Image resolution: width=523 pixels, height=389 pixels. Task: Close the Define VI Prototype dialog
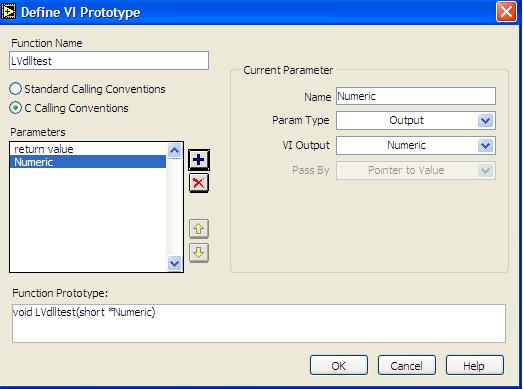506,12
